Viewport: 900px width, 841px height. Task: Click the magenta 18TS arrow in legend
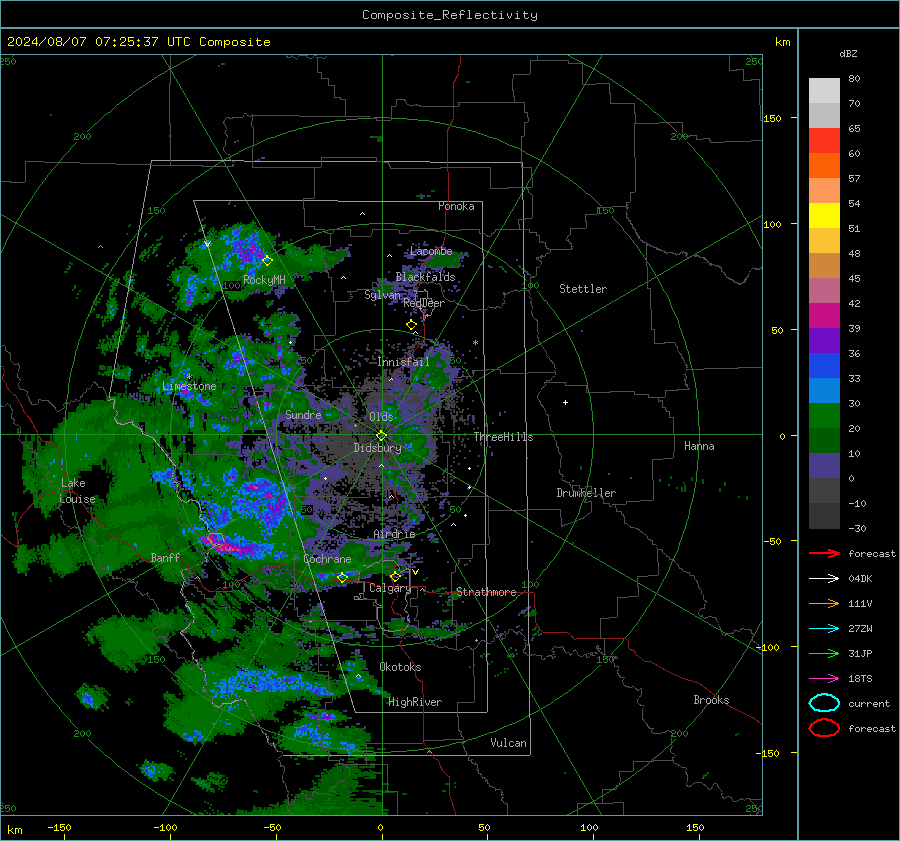tap(824, 679)
